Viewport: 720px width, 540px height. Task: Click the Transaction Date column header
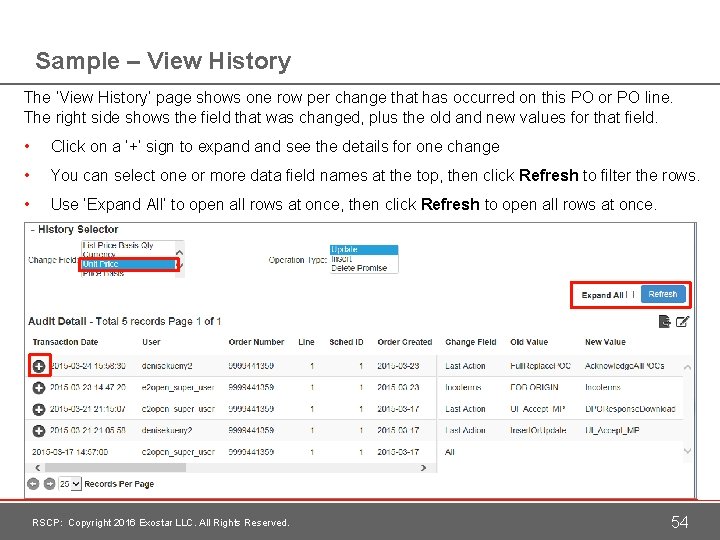tap(65, 342)
